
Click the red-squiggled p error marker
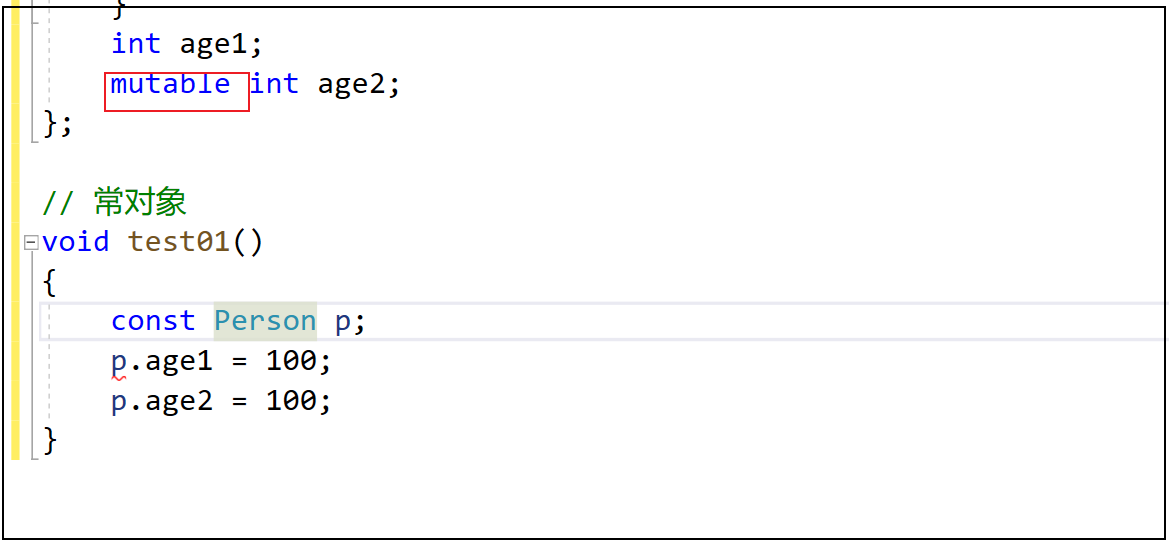119,362
